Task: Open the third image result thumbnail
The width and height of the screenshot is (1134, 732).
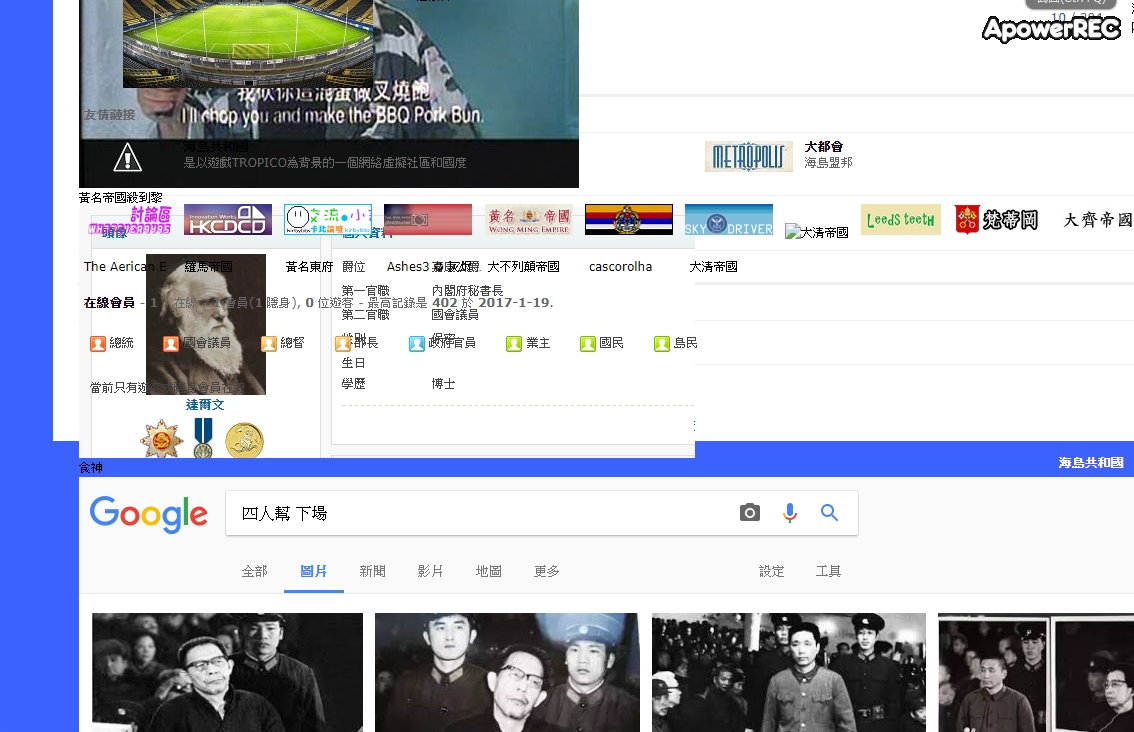Action: (789, 673)
